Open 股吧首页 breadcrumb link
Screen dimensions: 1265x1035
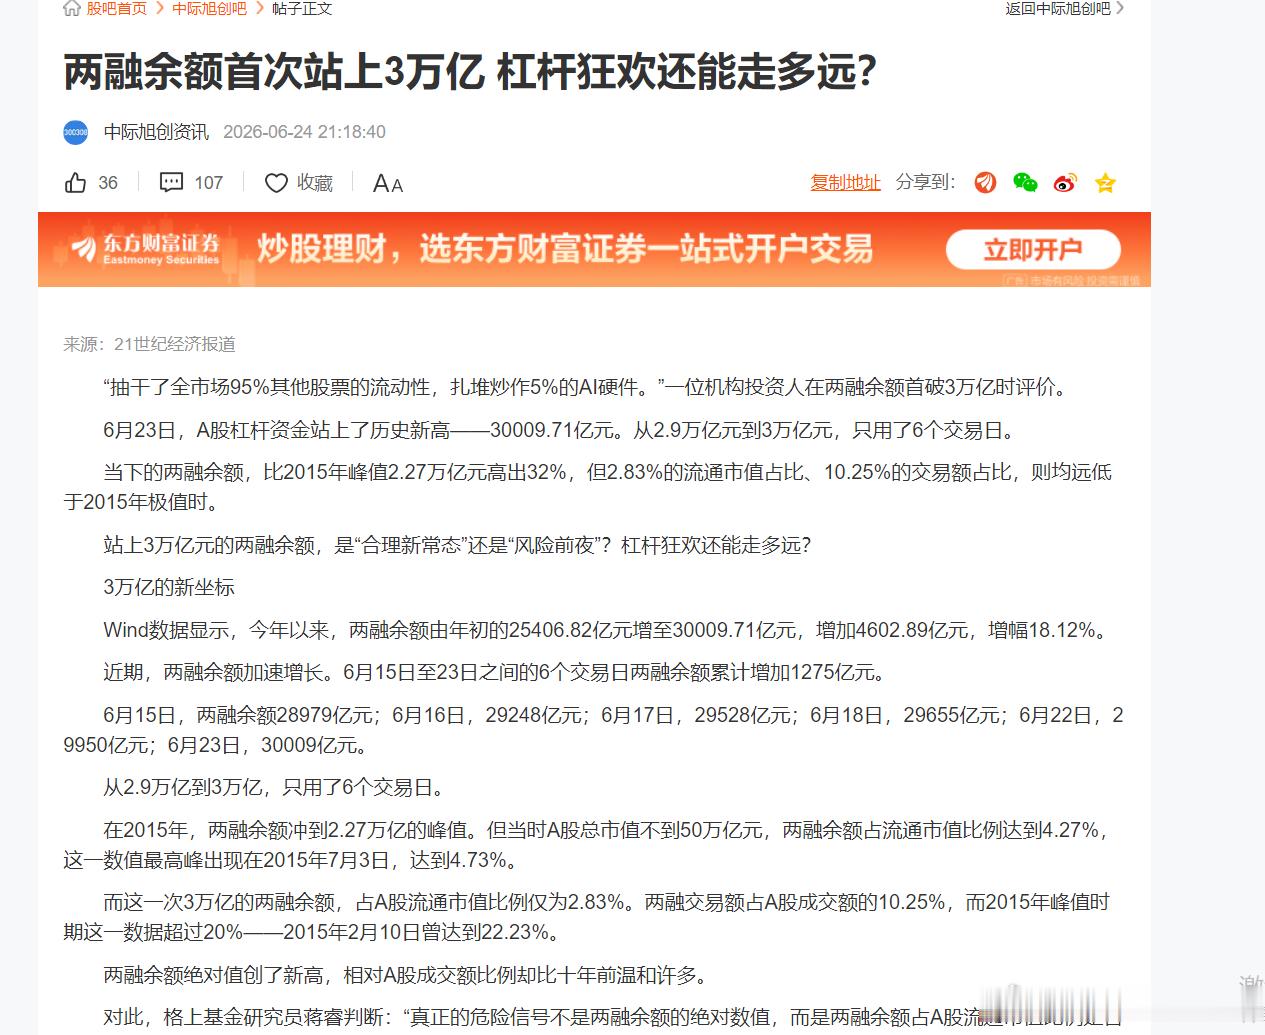point(116,8)
